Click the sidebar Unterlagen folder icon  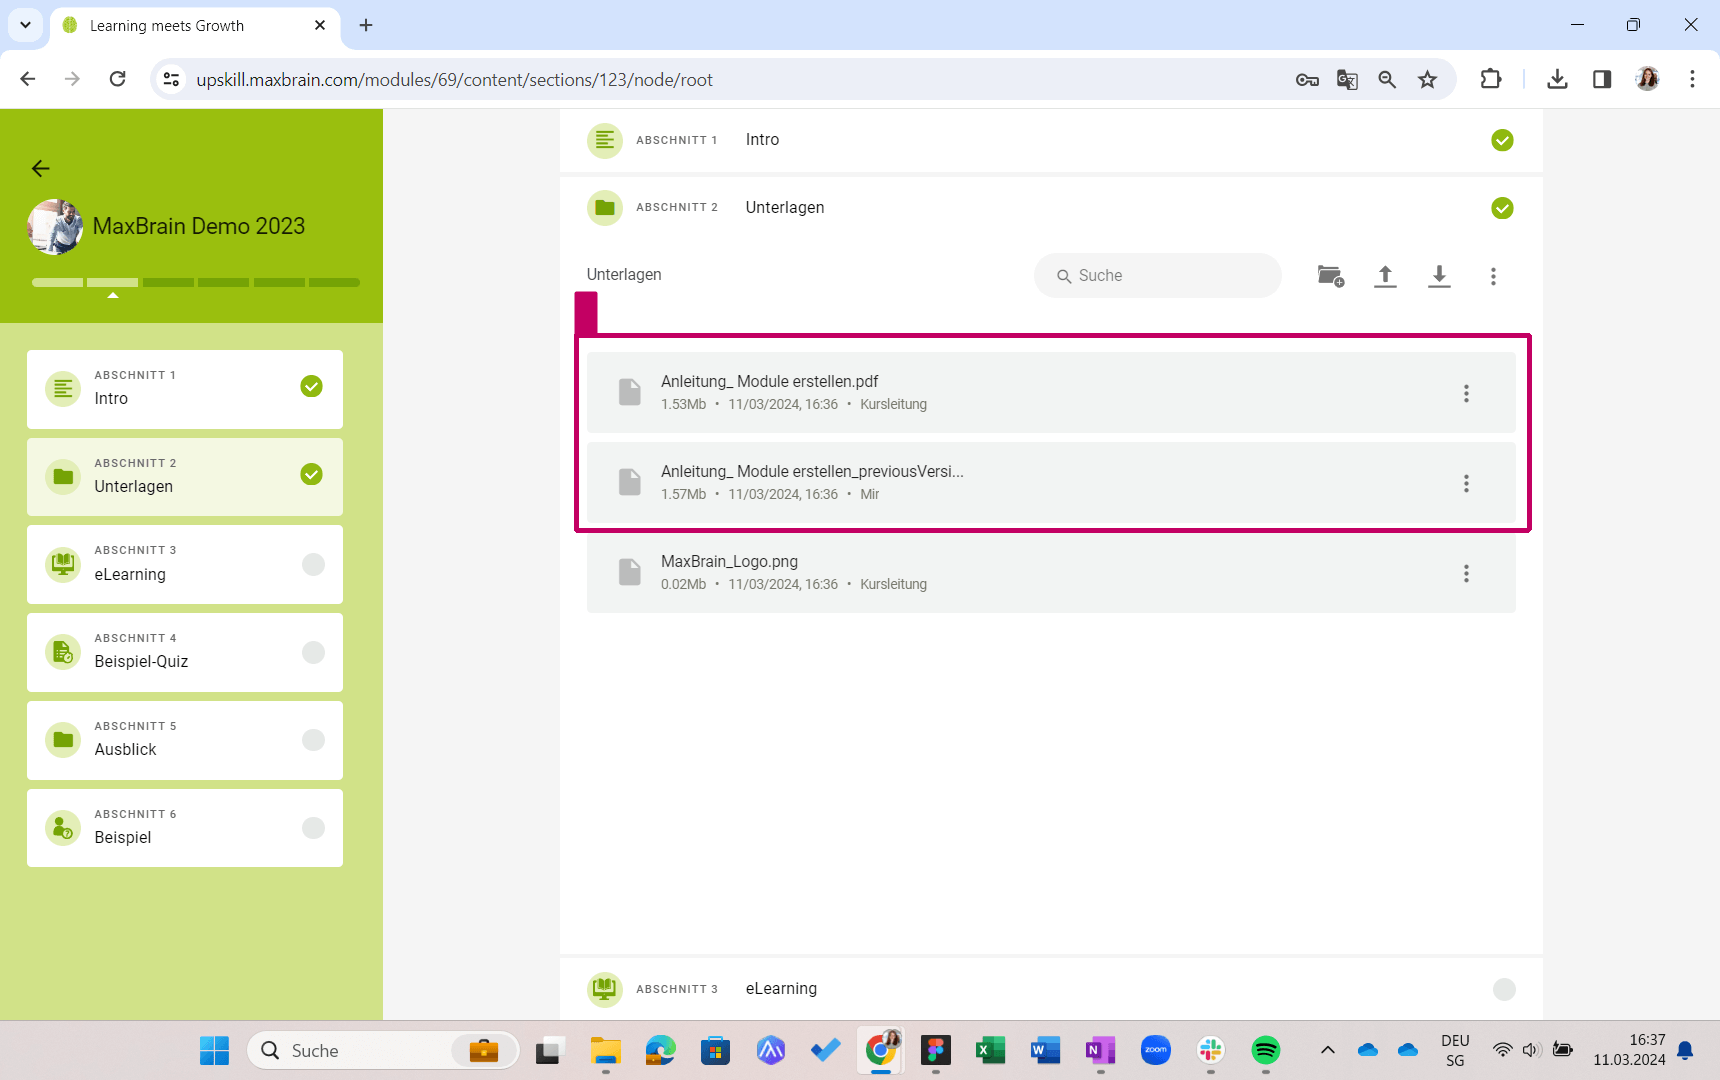(63, 476)
